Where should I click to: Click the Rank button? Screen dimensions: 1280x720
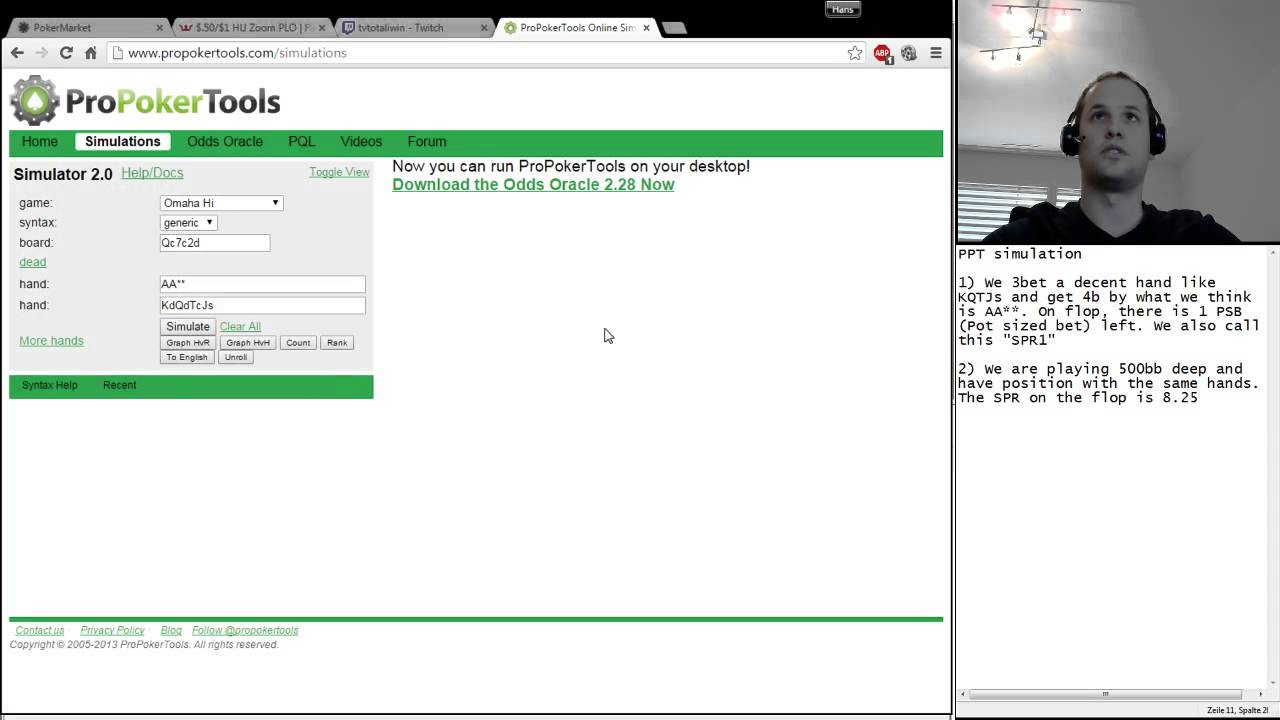tap(337, 343)
